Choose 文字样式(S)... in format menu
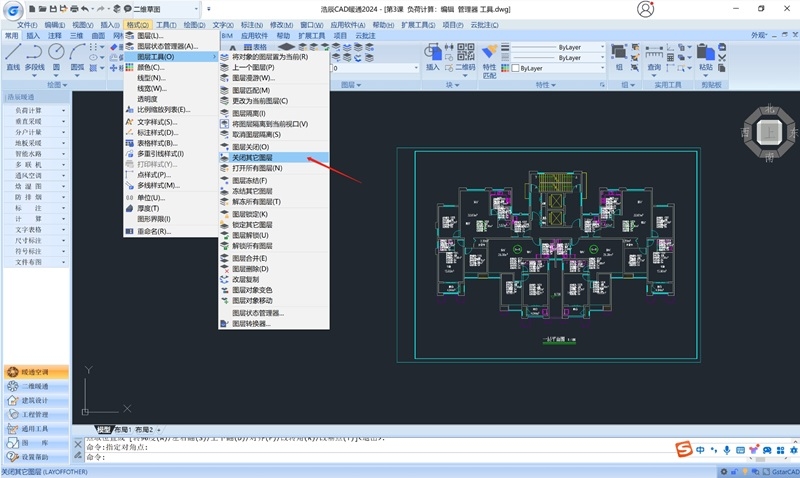 click(x=171, y=122)
